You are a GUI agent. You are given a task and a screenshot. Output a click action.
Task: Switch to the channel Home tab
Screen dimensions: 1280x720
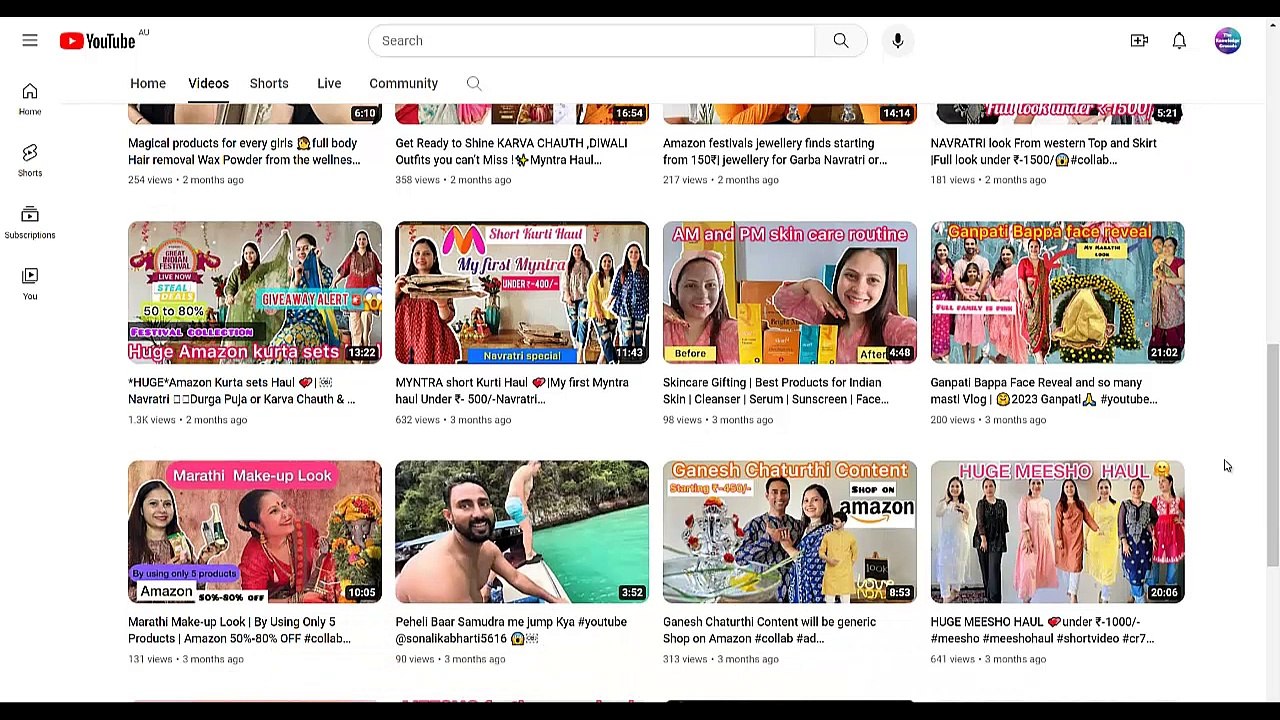coord(148,84)
